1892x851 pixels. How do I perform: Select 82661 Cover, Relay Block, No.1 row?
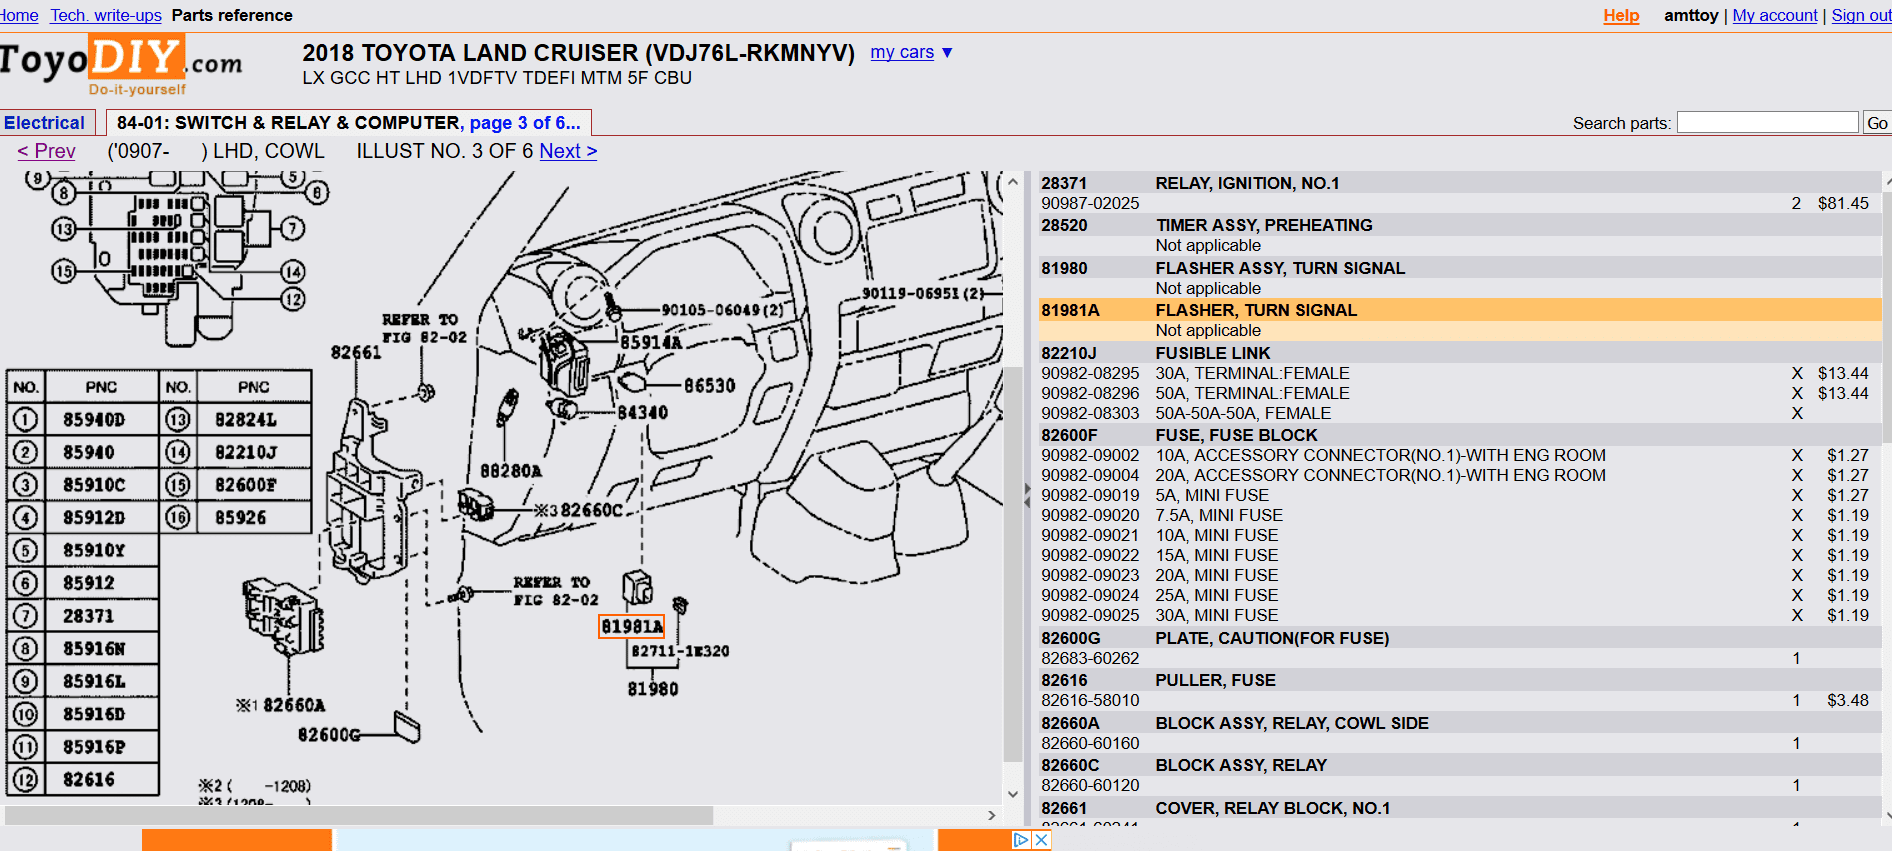click(x=1460, y=808)
